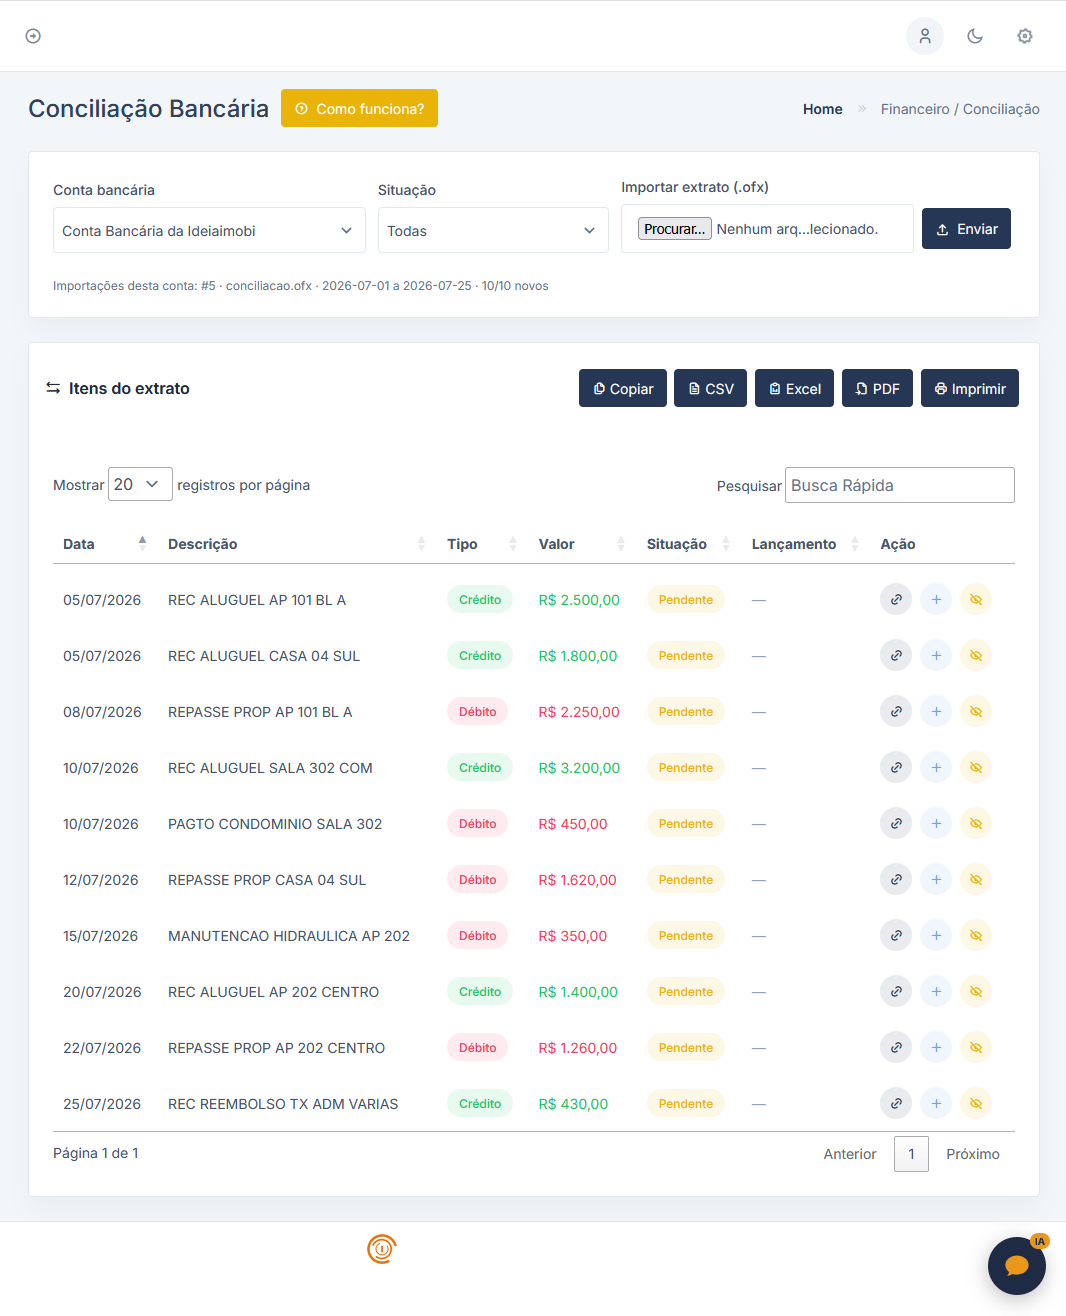Open the user profile icon
Viewport: 1066px width, 1316px height.
(x=925, y=36)
